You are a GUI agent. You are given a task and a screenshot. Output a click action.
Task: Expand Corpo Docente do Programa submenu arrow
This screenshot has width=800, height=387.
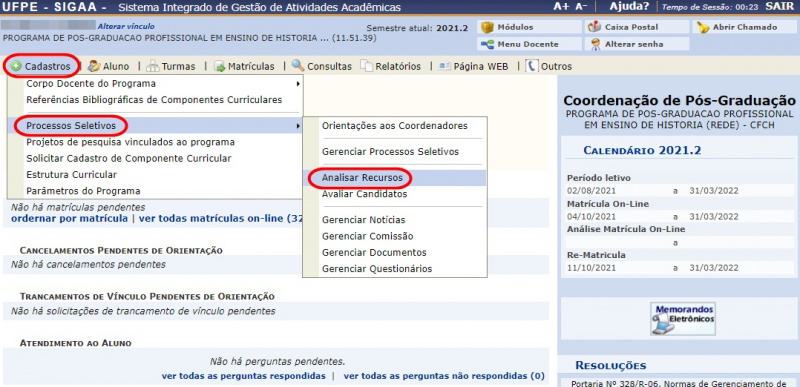(x=298, y=84)
